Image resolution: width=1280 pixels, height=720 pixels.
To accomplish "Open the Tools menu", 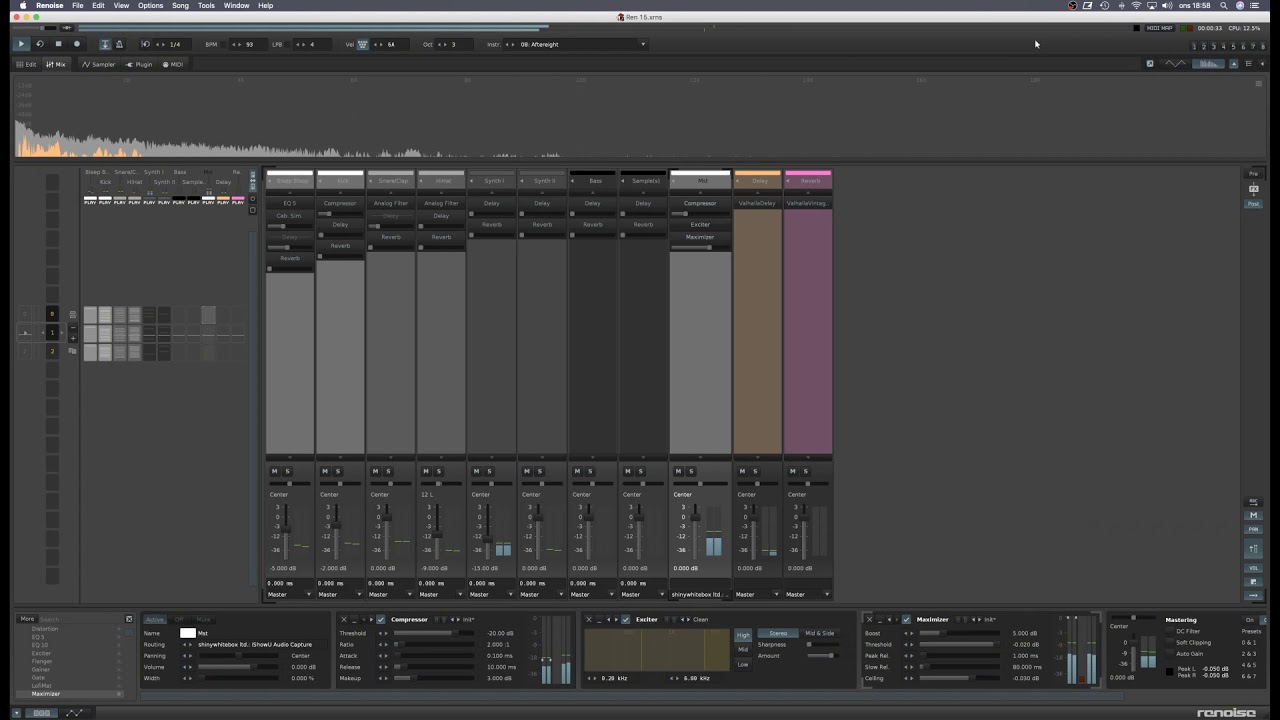I will (206, 6).
